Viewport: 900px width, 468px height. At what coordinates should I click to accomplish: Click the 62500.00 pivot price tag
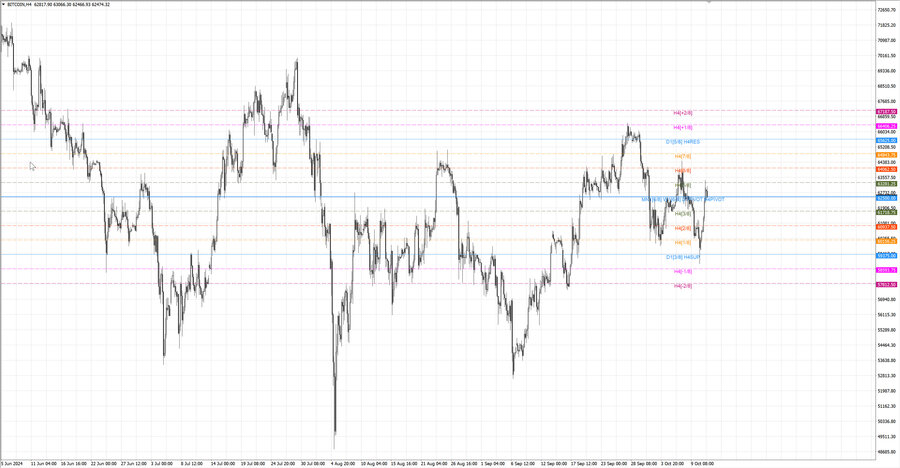[x=887, y=198]
